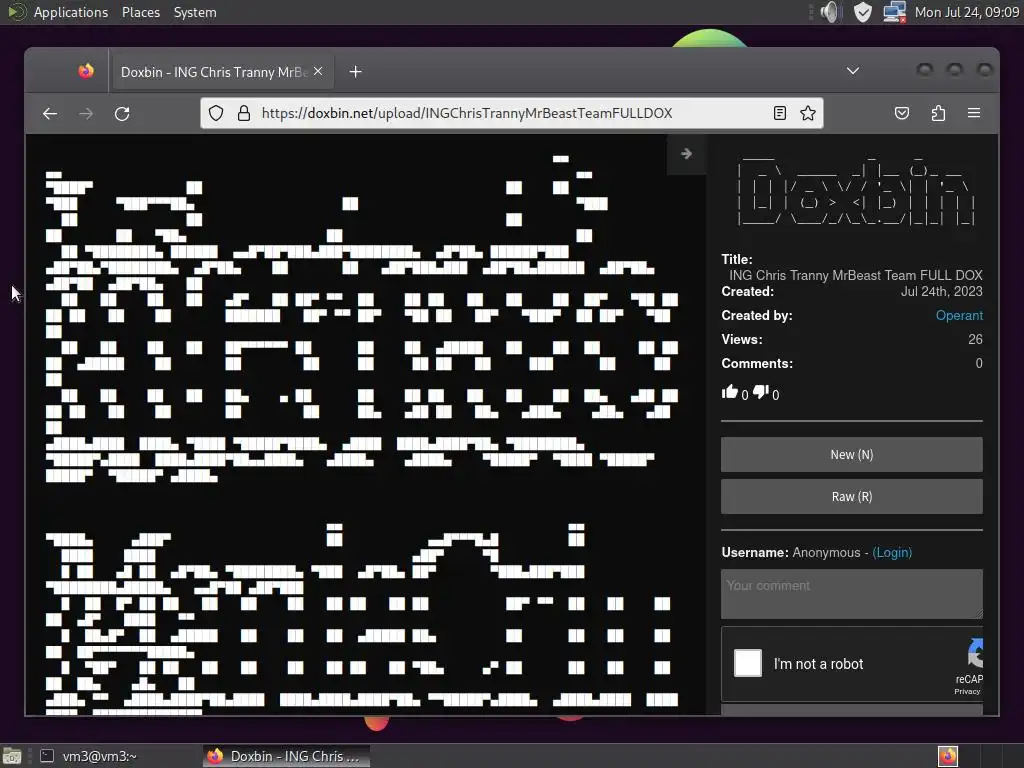Open the Applications menu
The width and height of the screenshot is (1024, 768).
click(x=71, y=12)
